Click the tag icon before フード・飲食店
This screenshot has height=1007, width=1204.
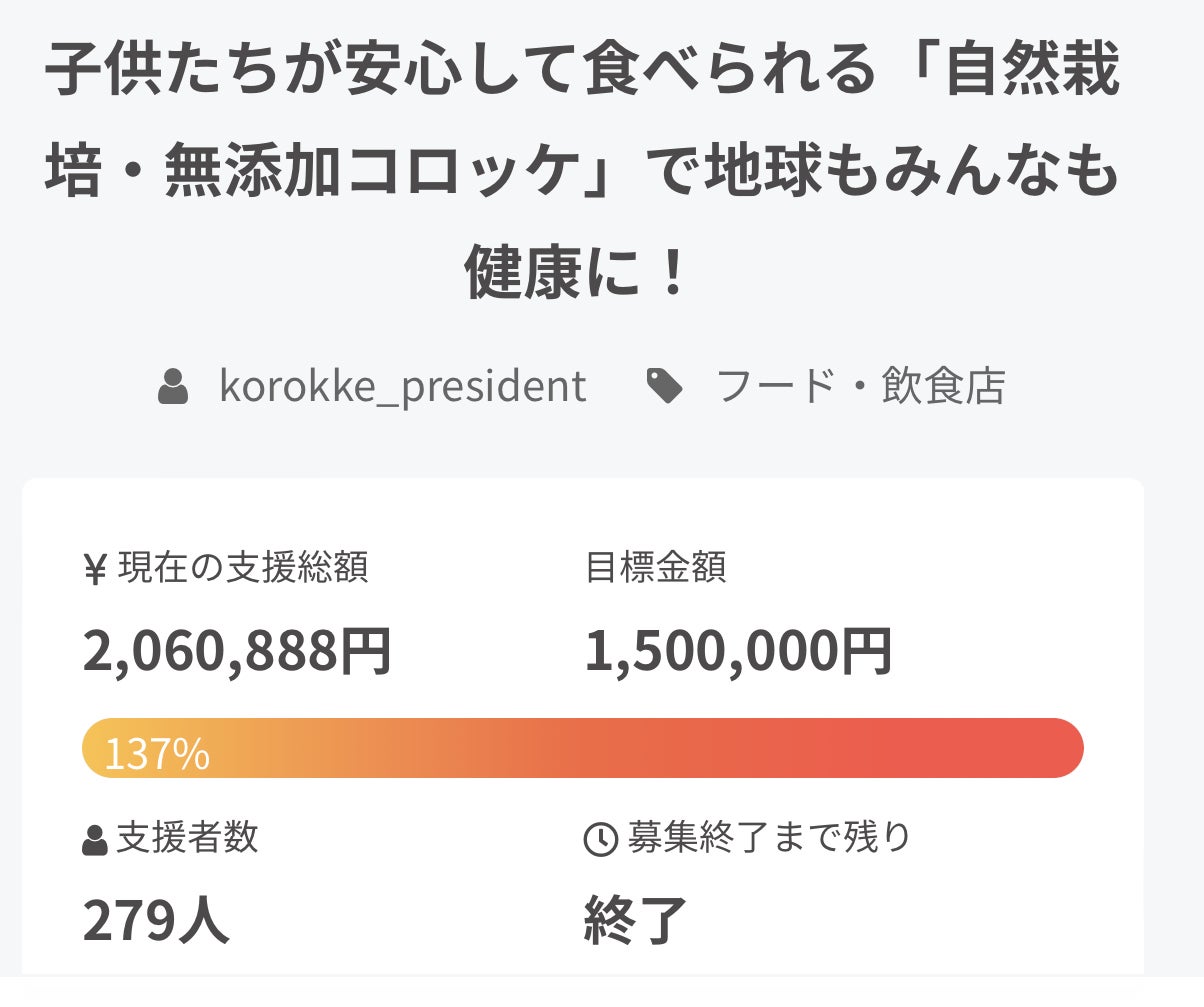665,387
